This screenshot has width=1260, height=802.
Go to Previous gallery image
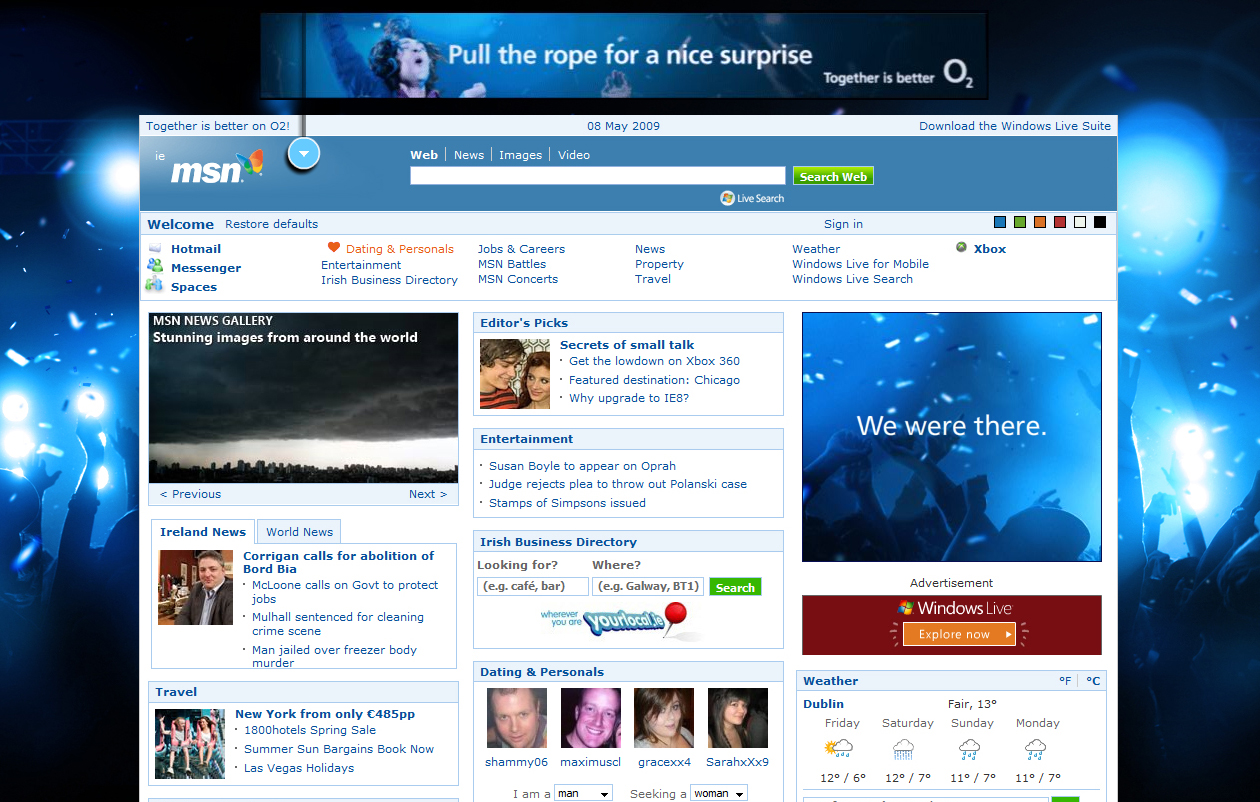(190, 494)
